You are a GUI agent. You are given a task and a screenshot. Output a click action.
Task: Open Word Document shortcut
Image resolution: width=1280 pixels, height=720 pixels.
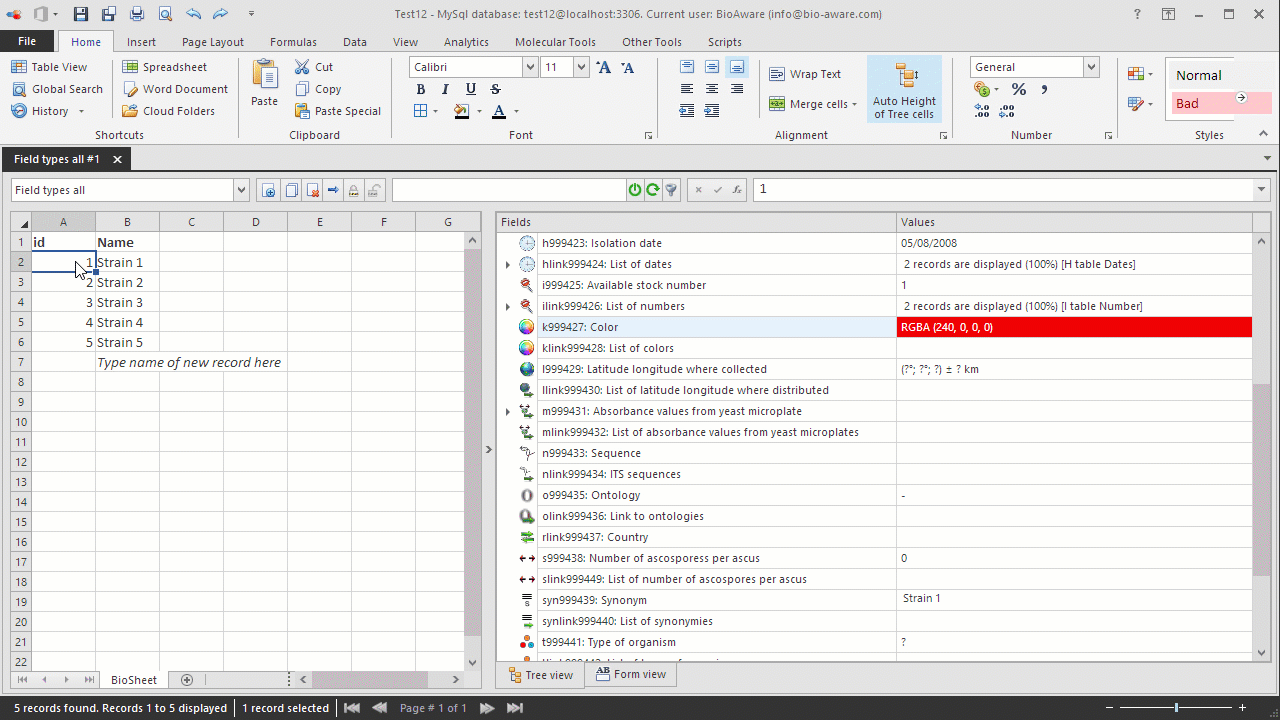(175, 89)
